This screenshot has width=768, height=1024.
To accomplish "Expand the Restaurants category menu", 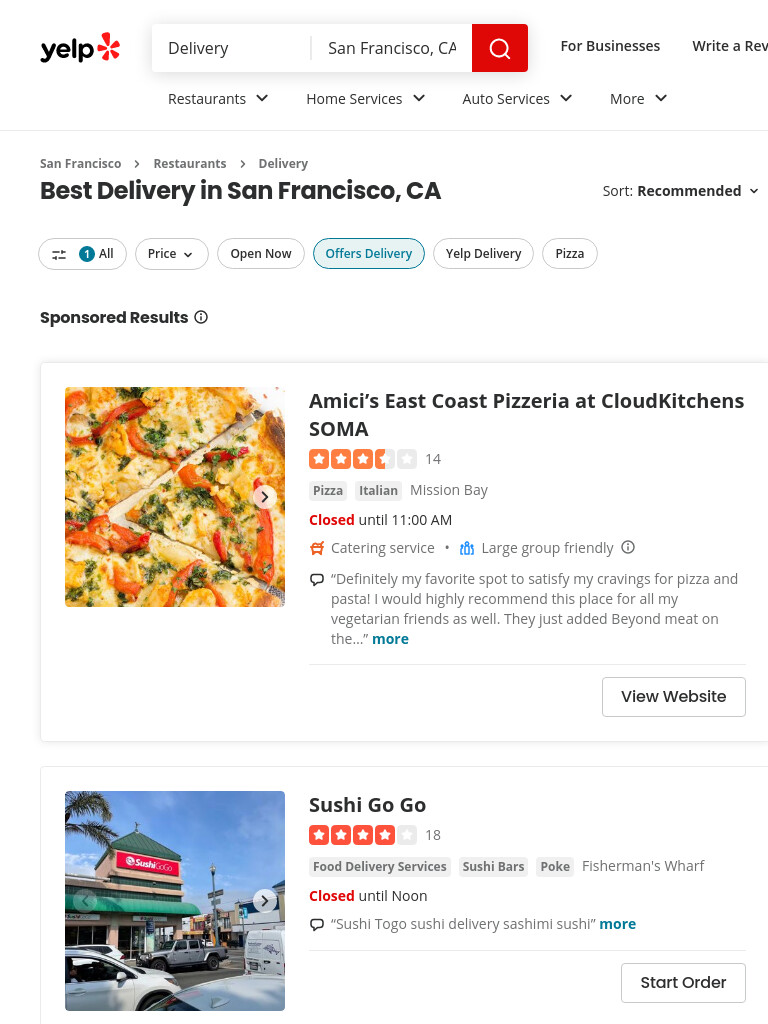I will coord(218,99).
